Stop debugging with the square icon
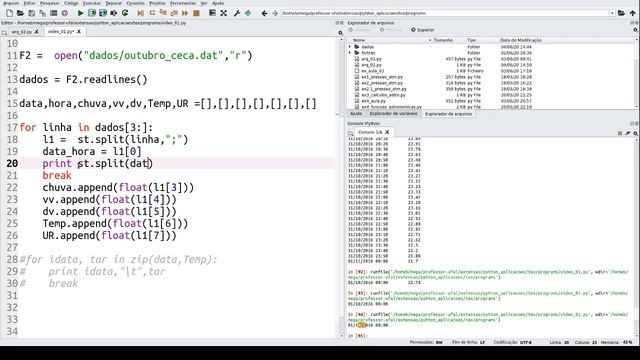 point(196,13)
